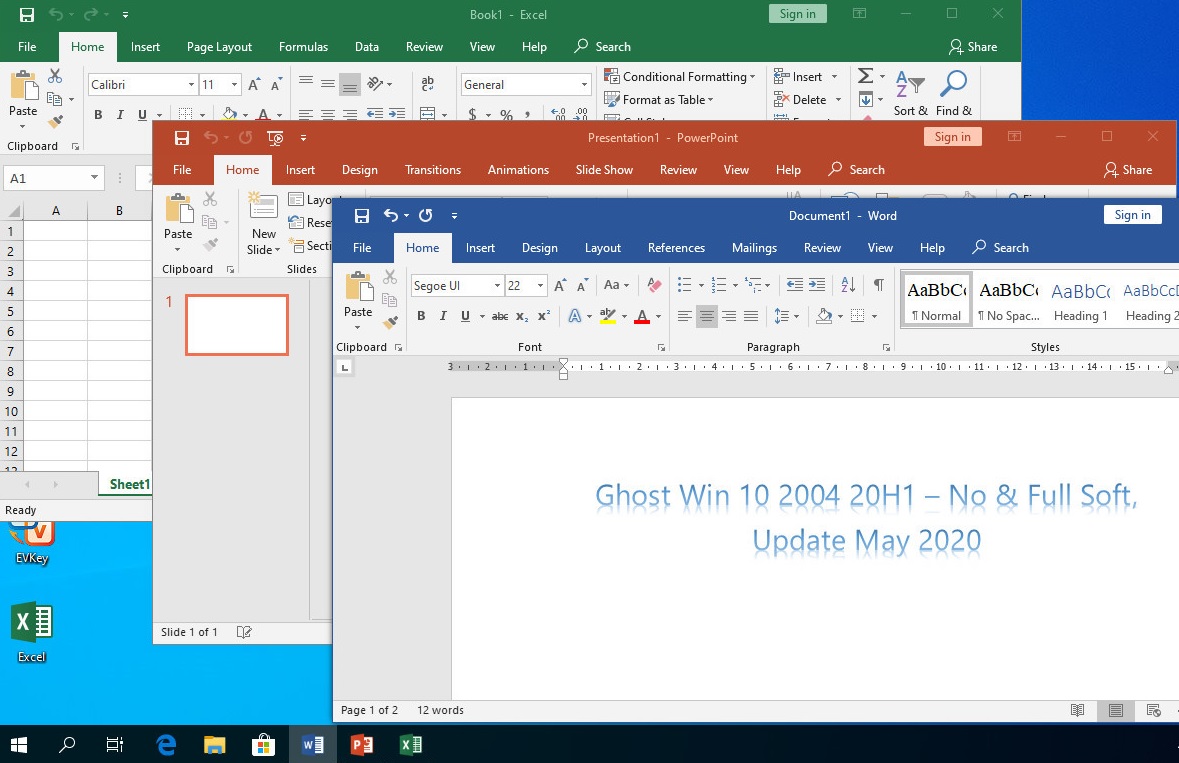
Task: Click New Slide button in PowerPoint
Action: pyautogui.click(x=263, y=223)
